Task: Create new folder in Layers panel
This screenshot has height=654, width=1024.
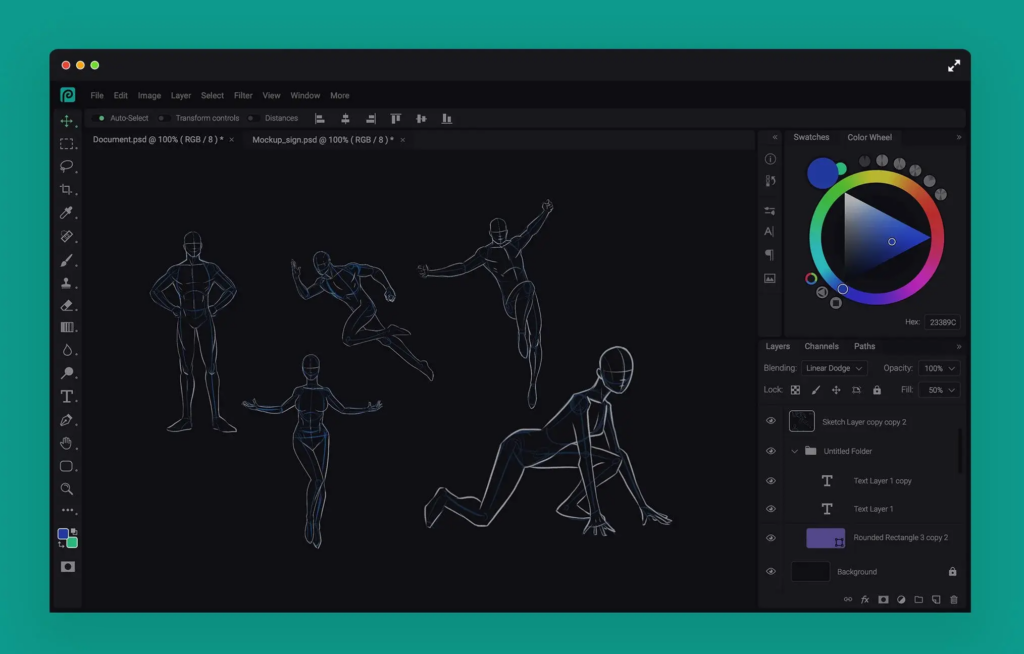Action: coord(918,600)
